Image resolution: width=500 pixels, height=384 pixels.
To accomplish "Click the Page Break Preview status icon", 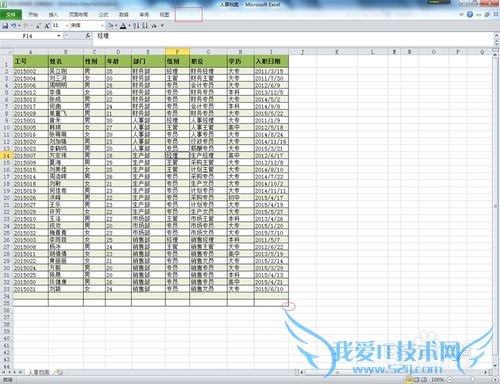I will click(x=424, y=379).
